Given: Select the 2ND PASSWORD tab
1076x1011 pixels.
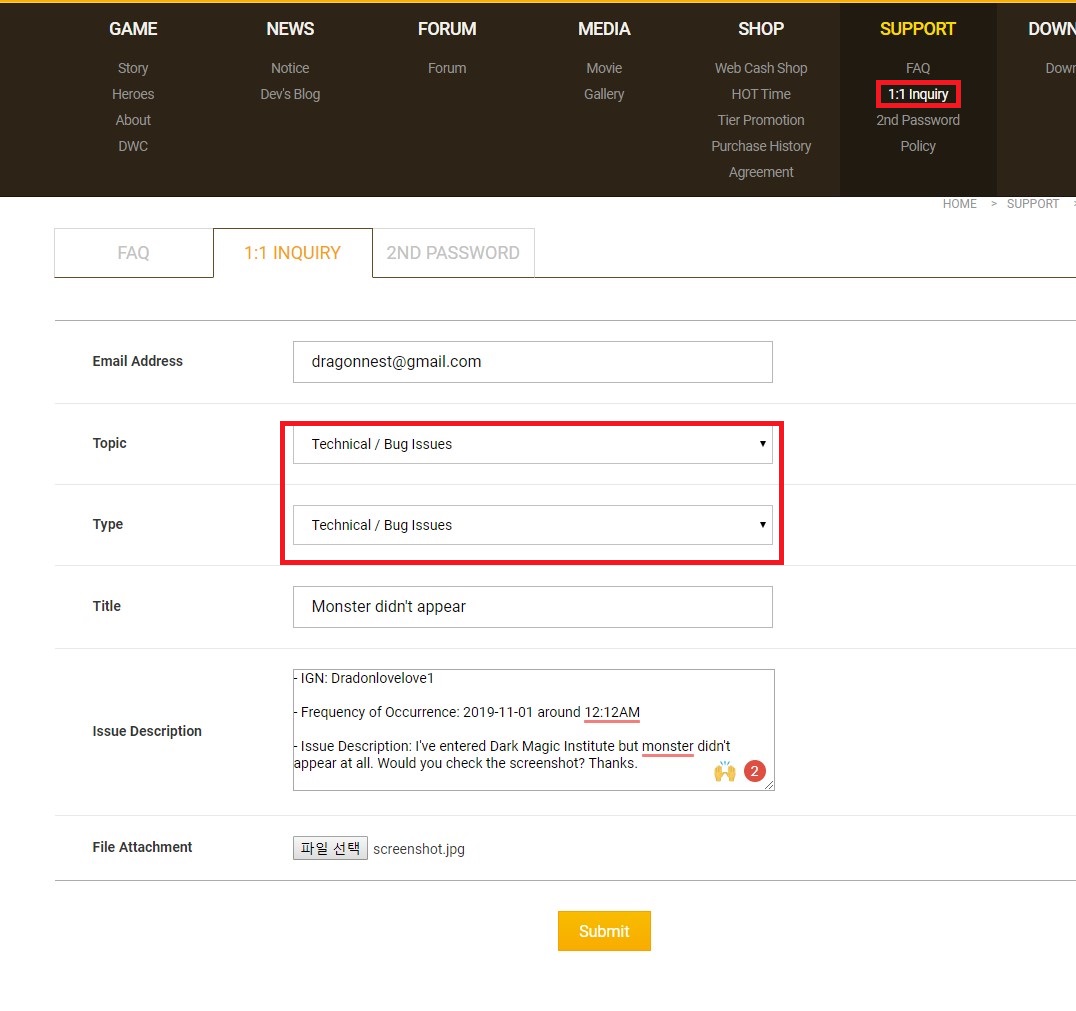Looking at the screenshot, I should [453, 253].
